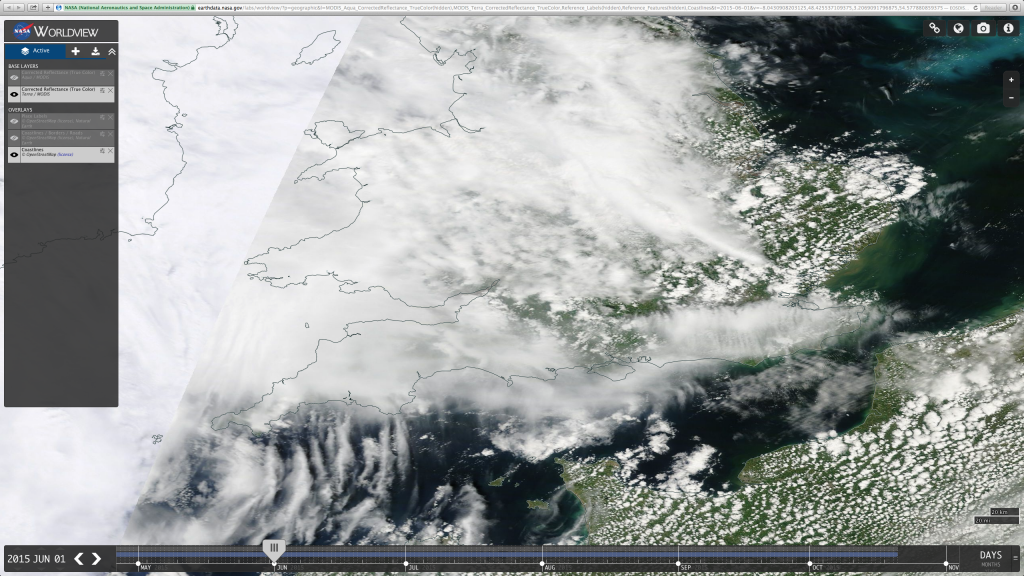Open options for Coastlines overlay

tap(103, 151)
